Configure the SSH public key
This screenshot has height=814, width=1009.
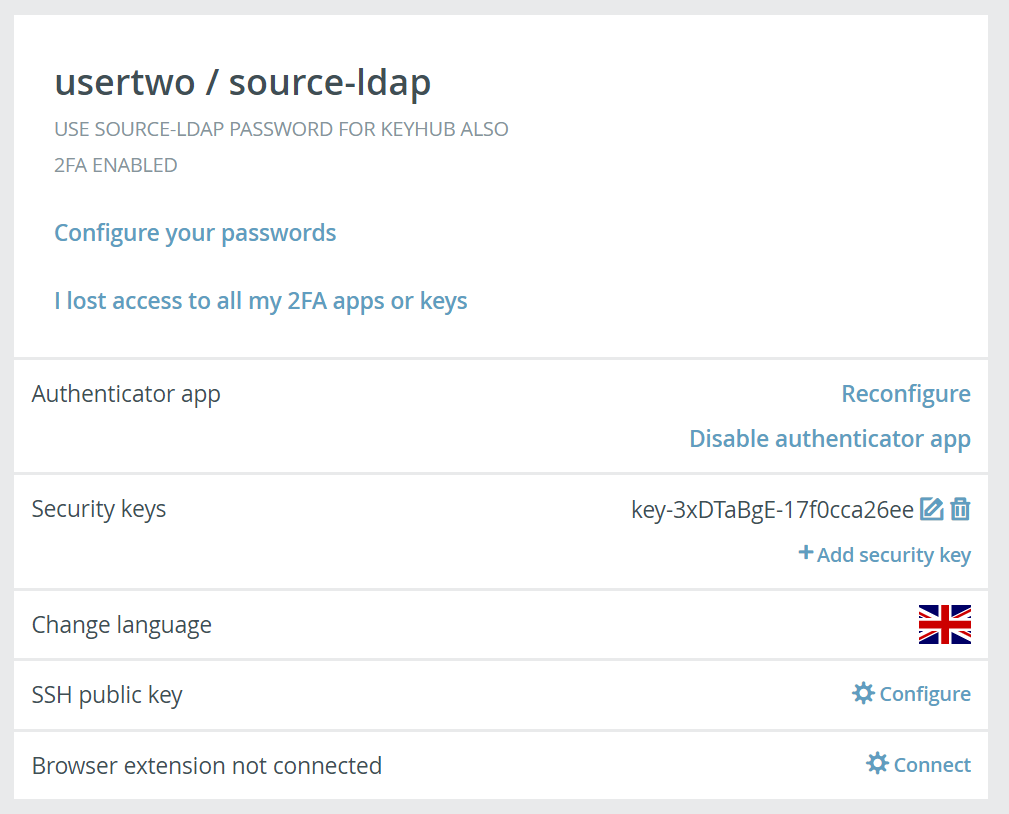[x=912, y=694]
